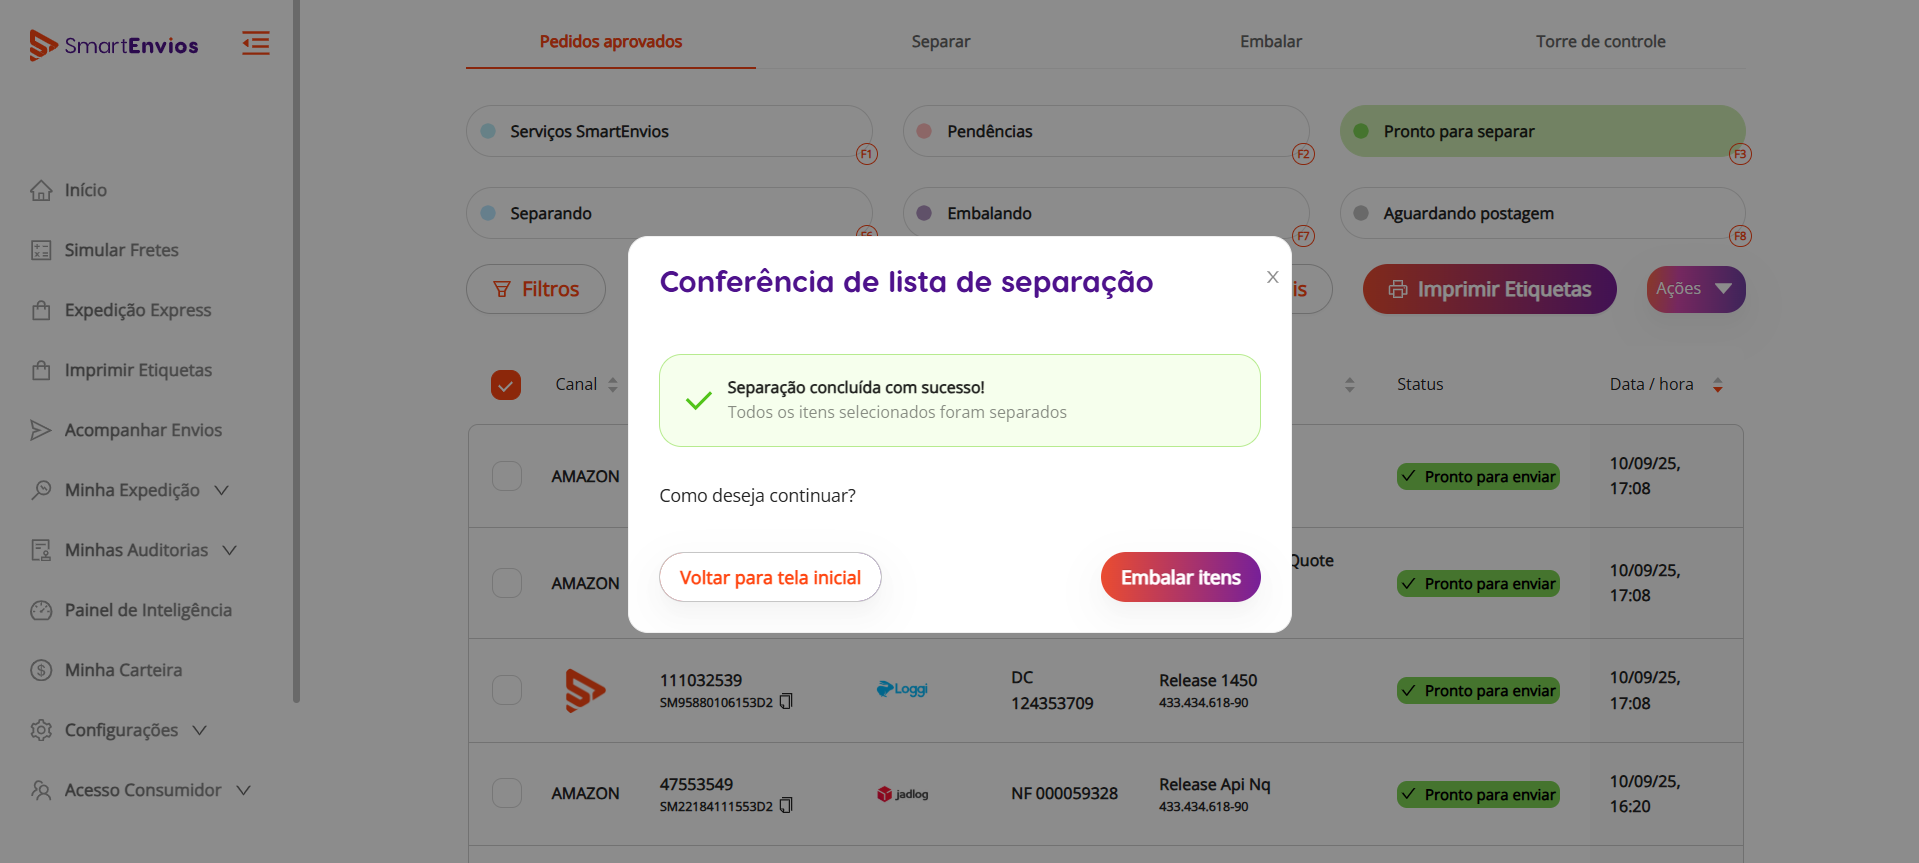Image resolution: width=1919 pixels, height=863 pixels.
Task: Click the Painel de Inteligência gauge icon
Action: point(41,610)
